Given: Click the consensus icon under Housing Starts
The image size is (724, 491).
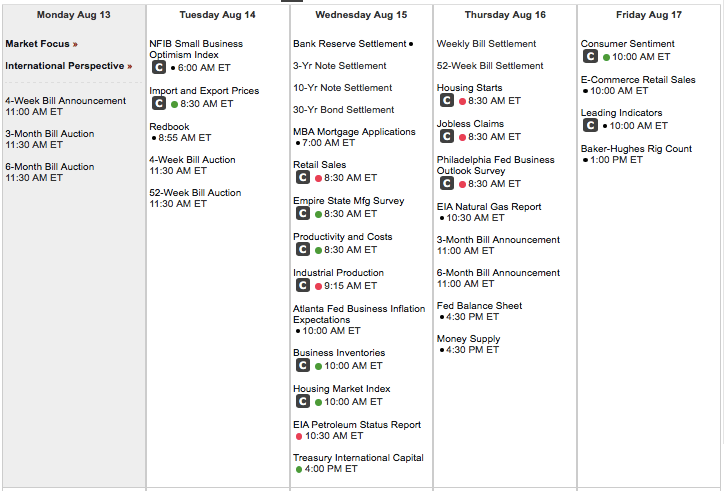Looking at the screenshot, I should [447, 100].
